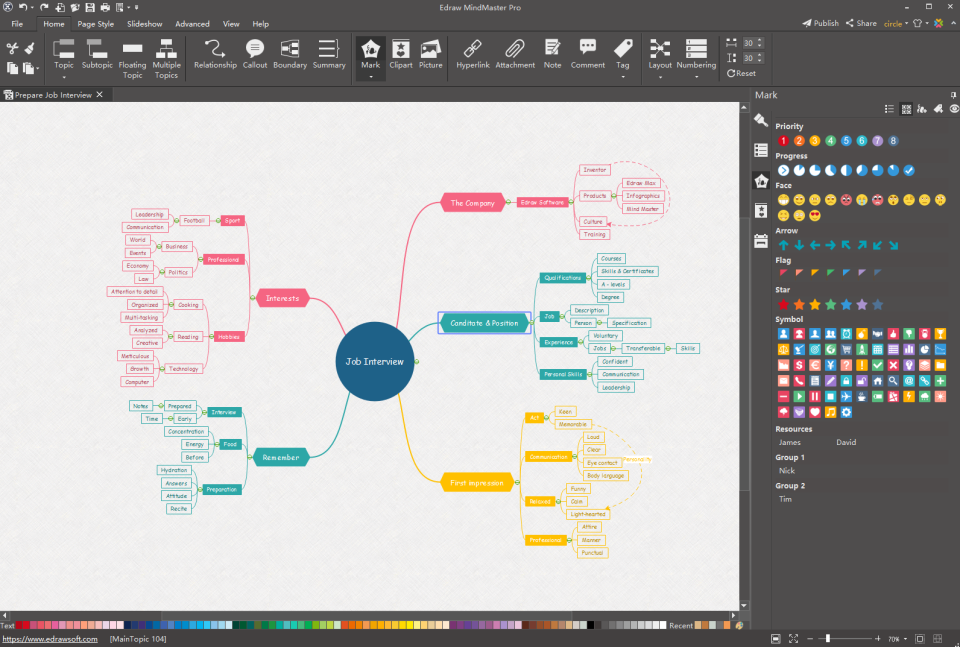Apply red Priority 1 mark
The image size is (960, 647).
[783, 141]
